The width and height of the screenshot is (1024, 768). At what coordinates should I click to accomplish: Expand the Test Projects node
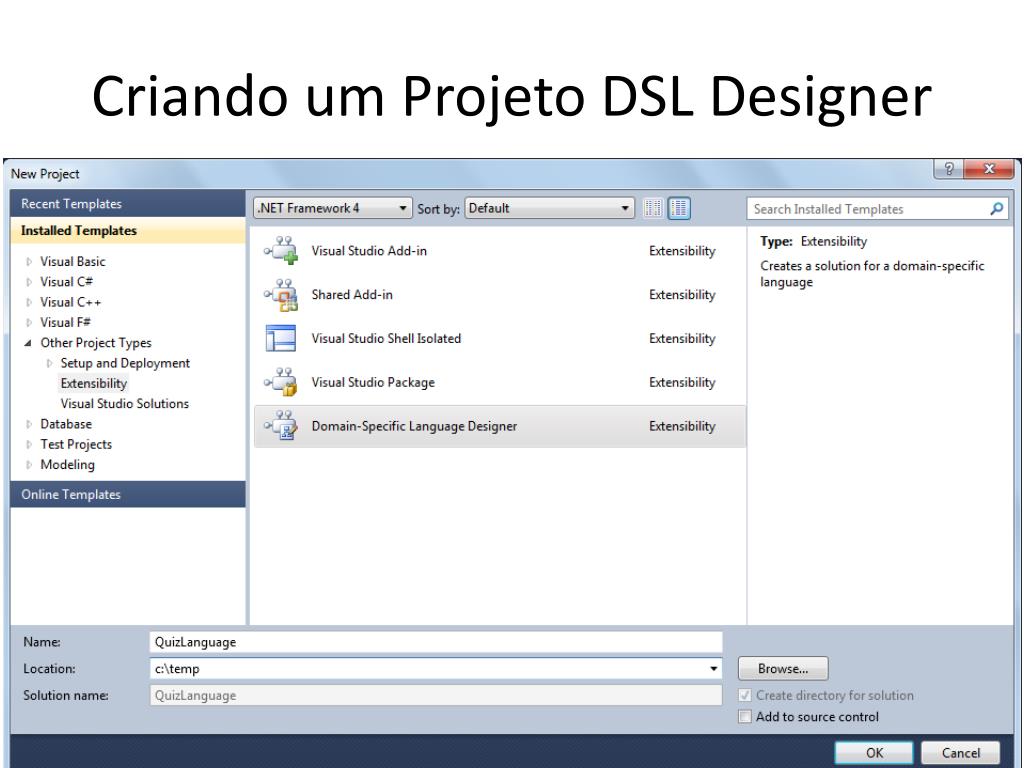pyautogui.click(x=29, y=444)
